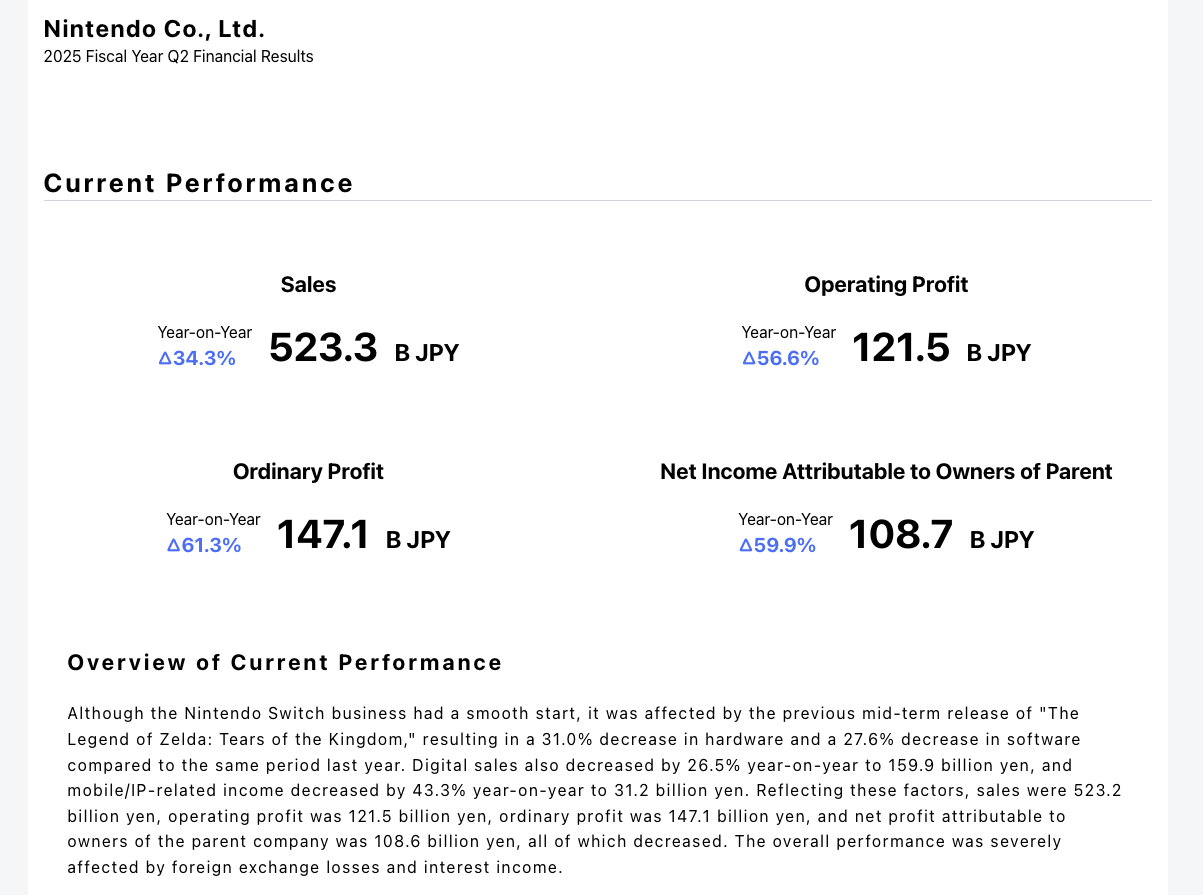Click the 59.9% net income change

click(x=778, y=545)
